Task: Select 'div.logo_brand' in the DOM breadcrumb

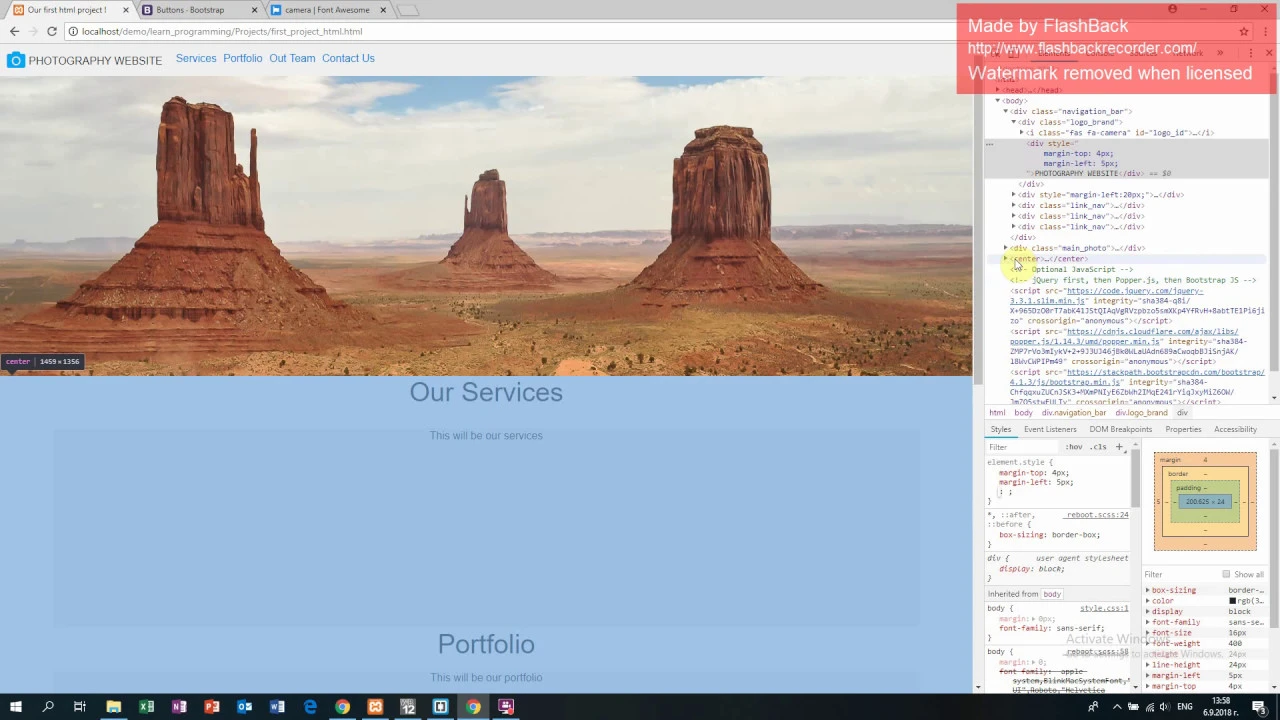Action: click(1140, 413)
